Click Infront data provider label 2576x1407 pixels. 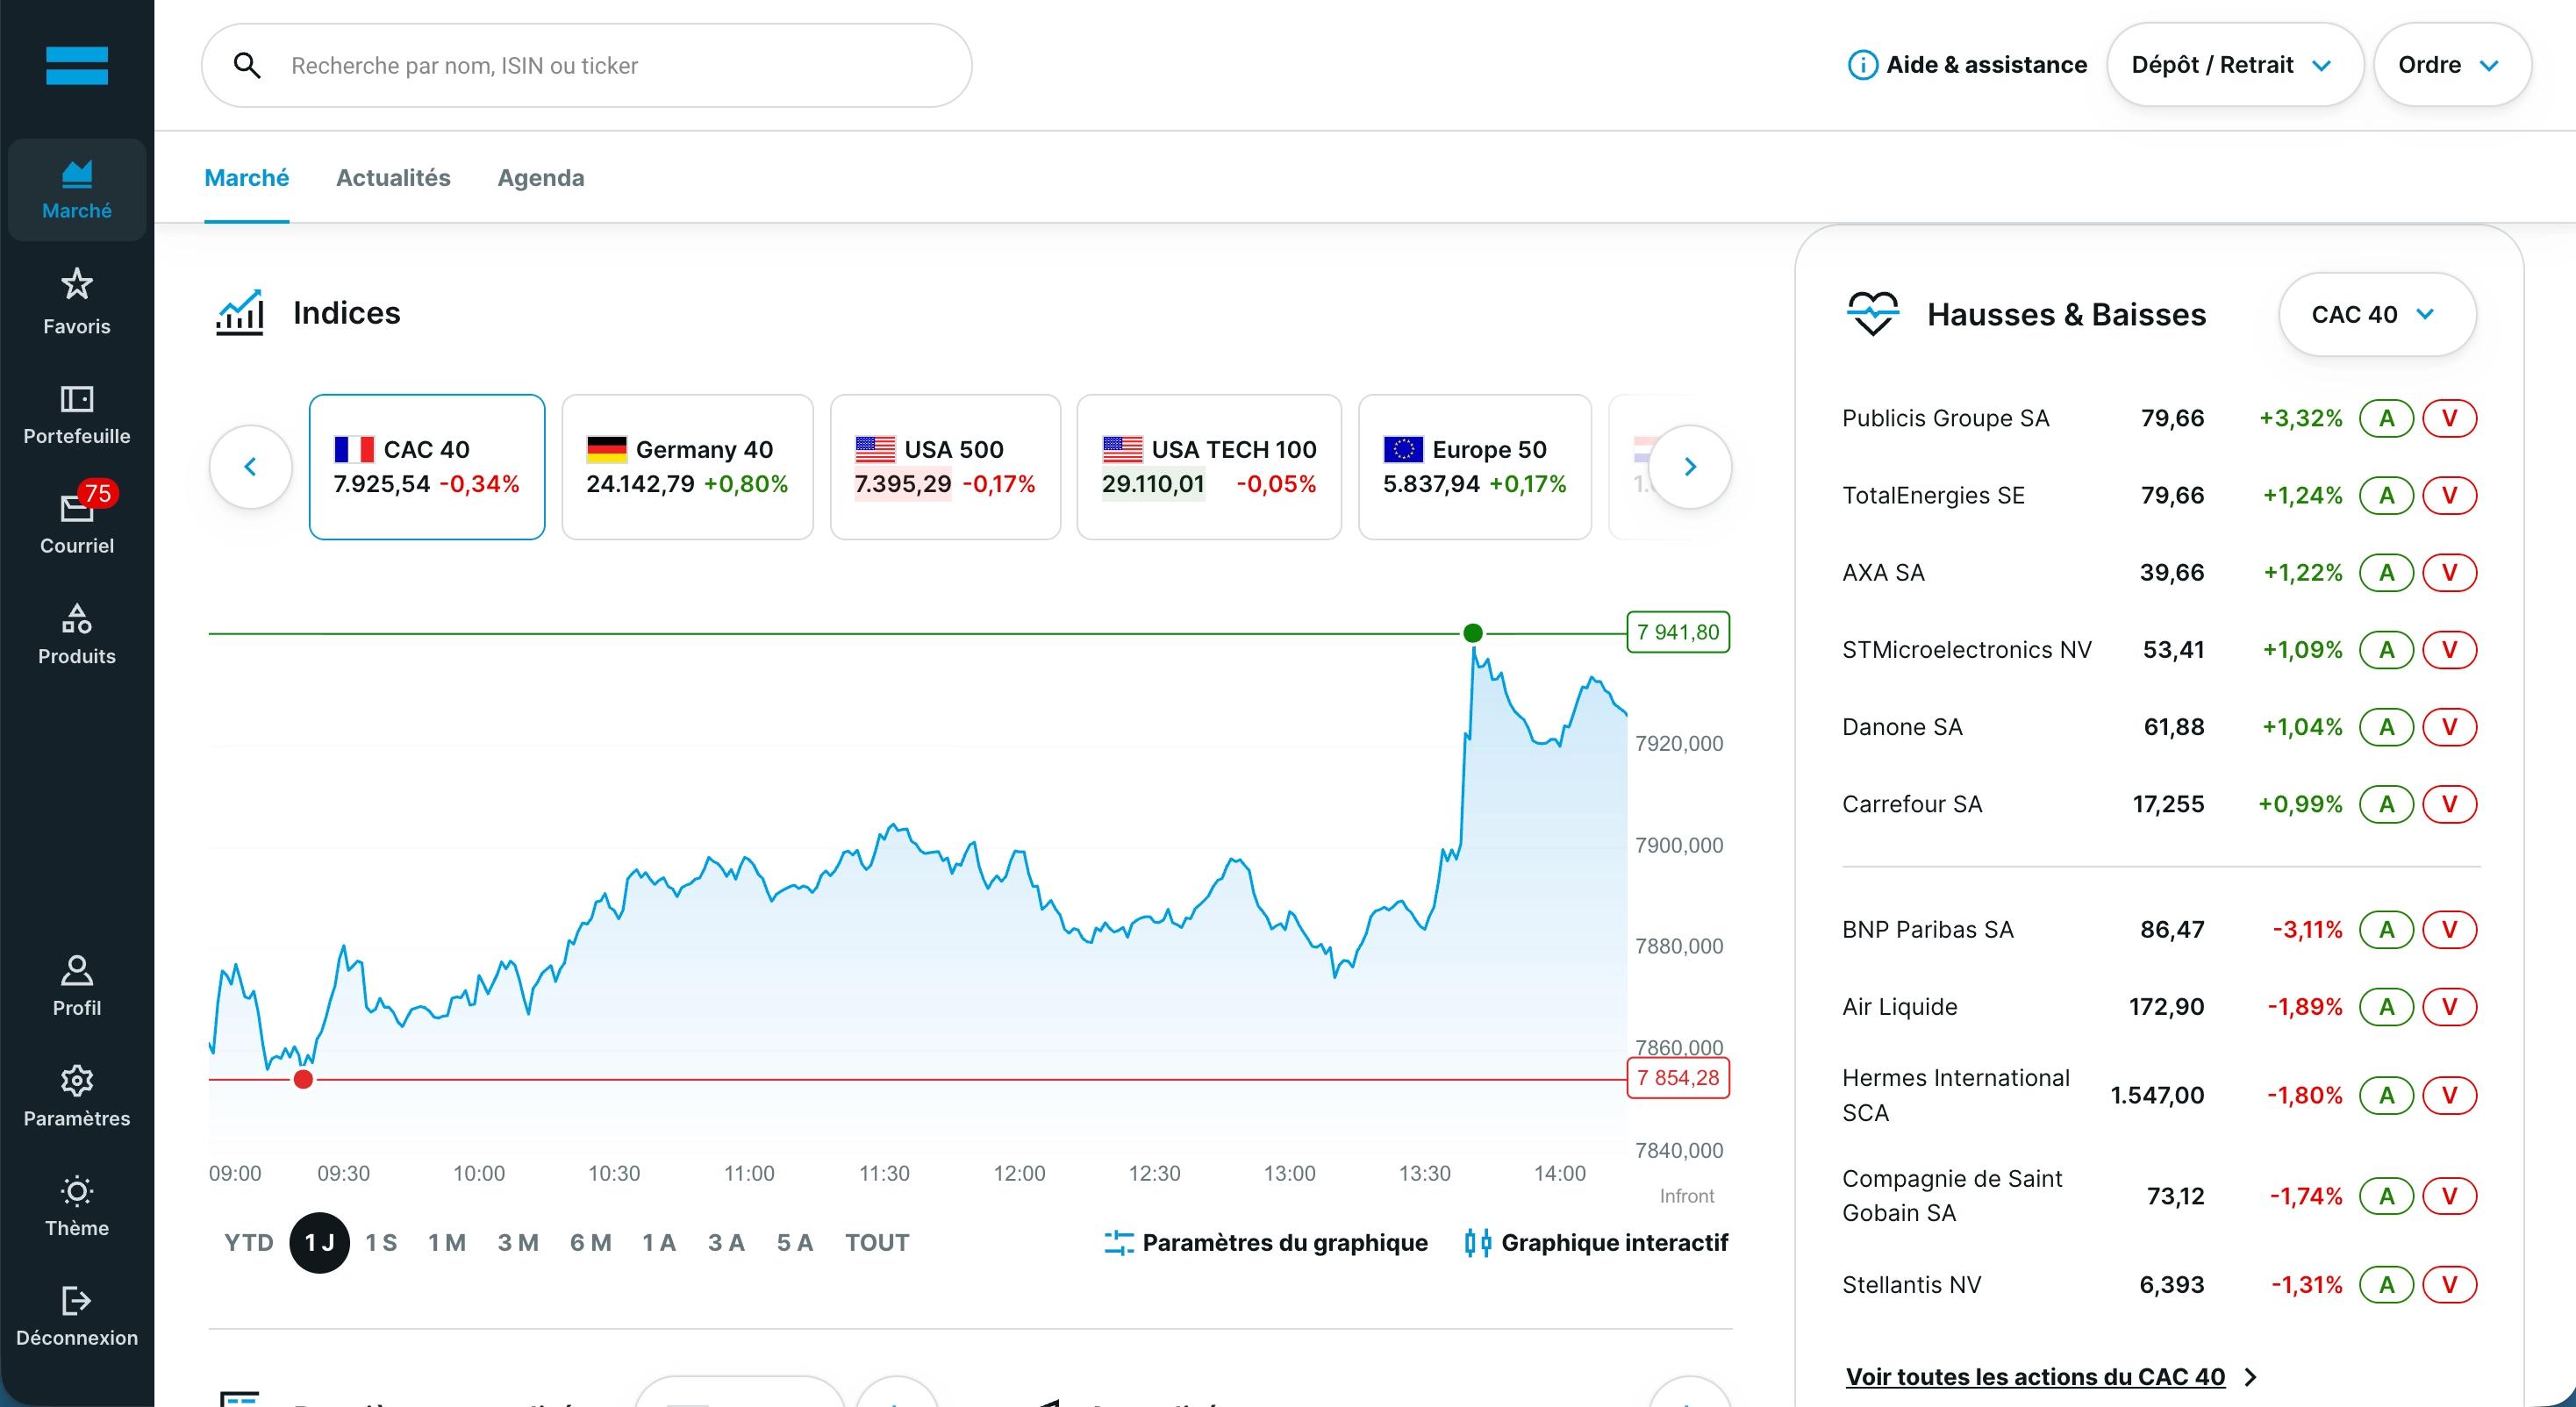[1686, 1196]
